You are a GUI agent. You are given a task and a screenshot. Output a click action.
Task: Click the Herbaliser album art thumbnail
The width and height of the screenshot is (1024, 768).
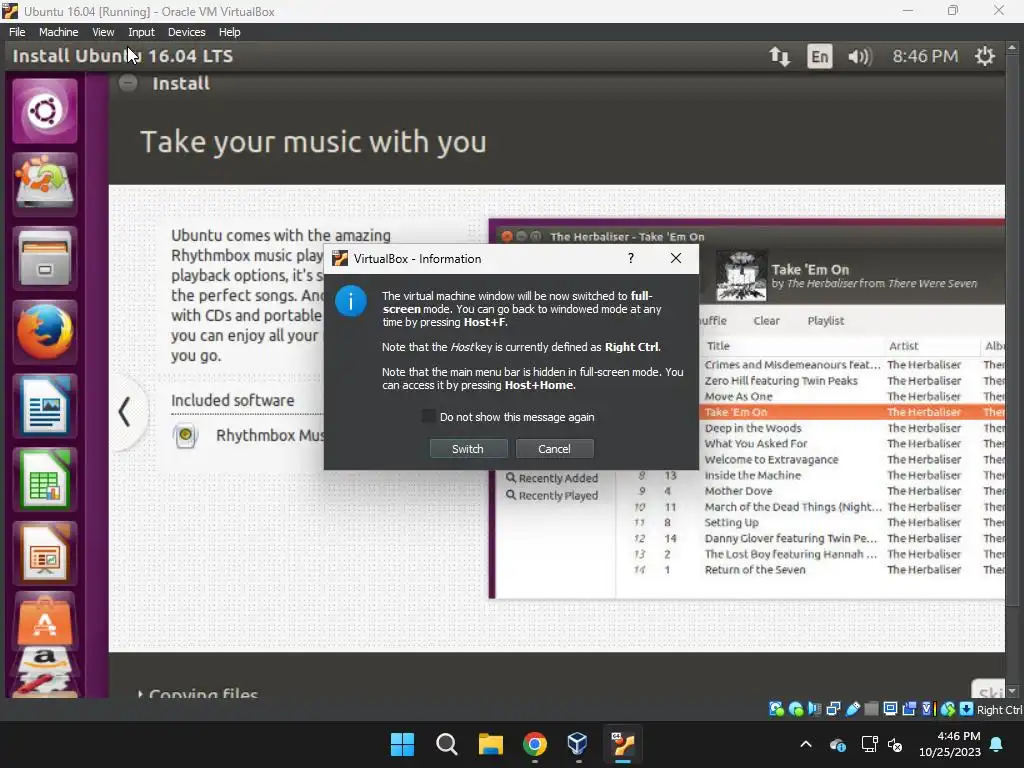(x=741, y=276)
